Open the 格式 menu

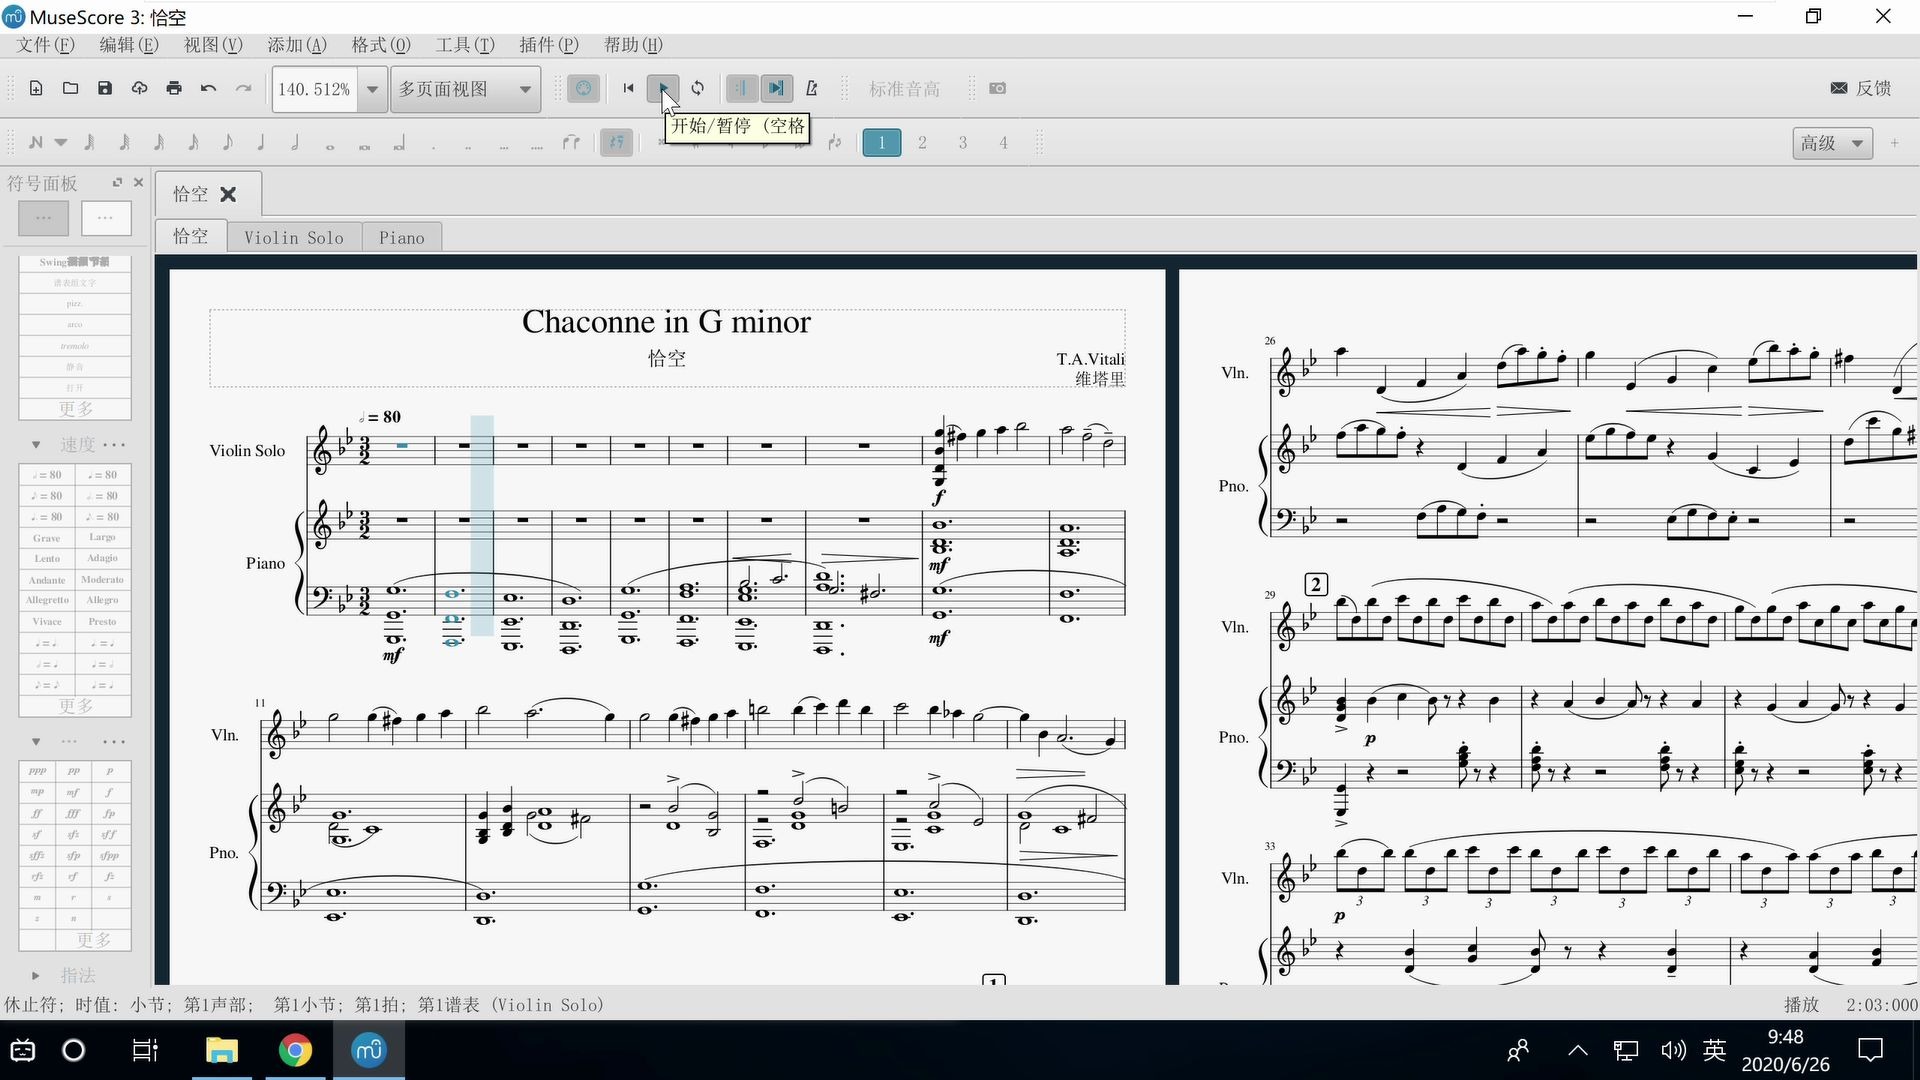(381, 45)
